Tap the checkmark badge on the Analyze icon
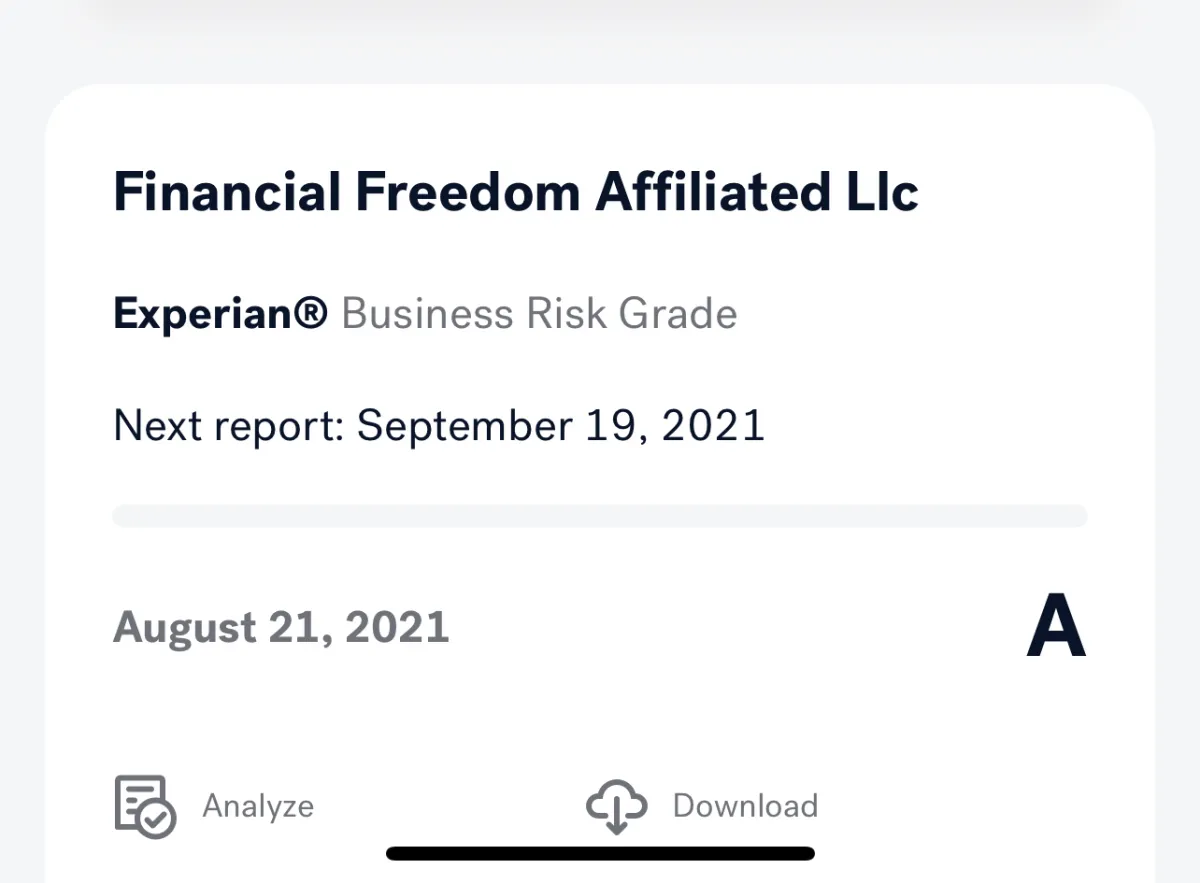The height and width of the screenshot is (883, 1200). click(159, 820)
